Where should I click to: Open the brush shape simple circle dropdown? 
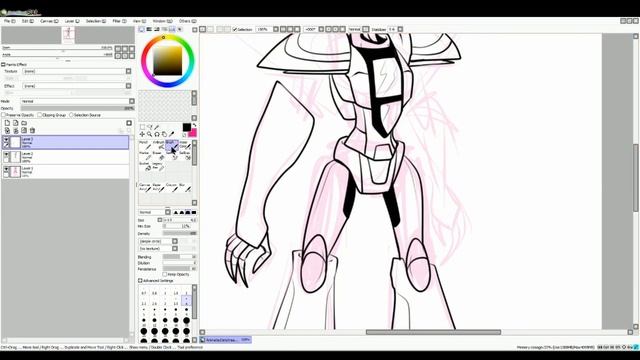click(x=175, y=241)
